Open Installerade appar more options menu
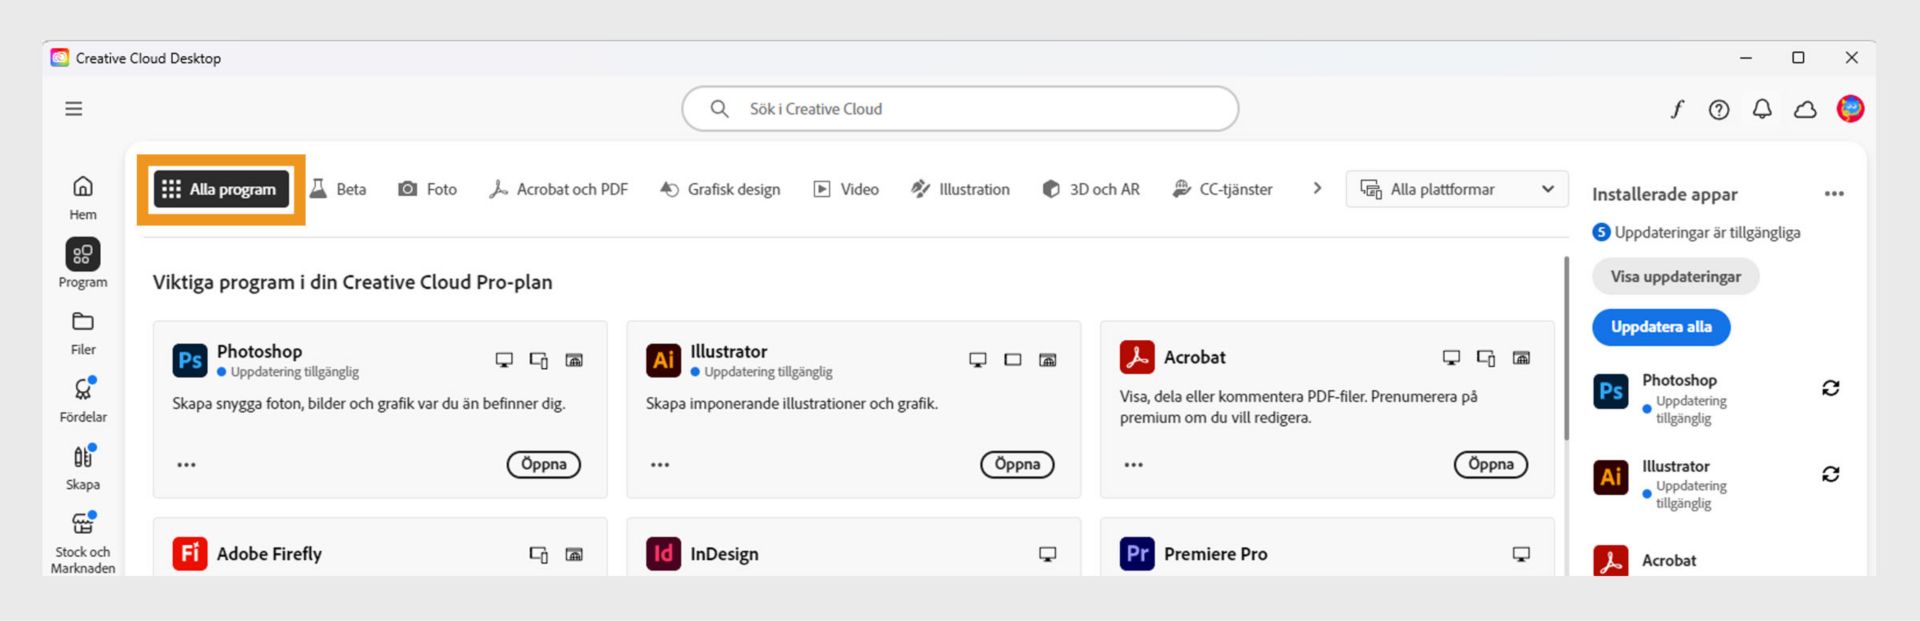The width and height of the screenshot is (1920, 621). coord(1834,194)
